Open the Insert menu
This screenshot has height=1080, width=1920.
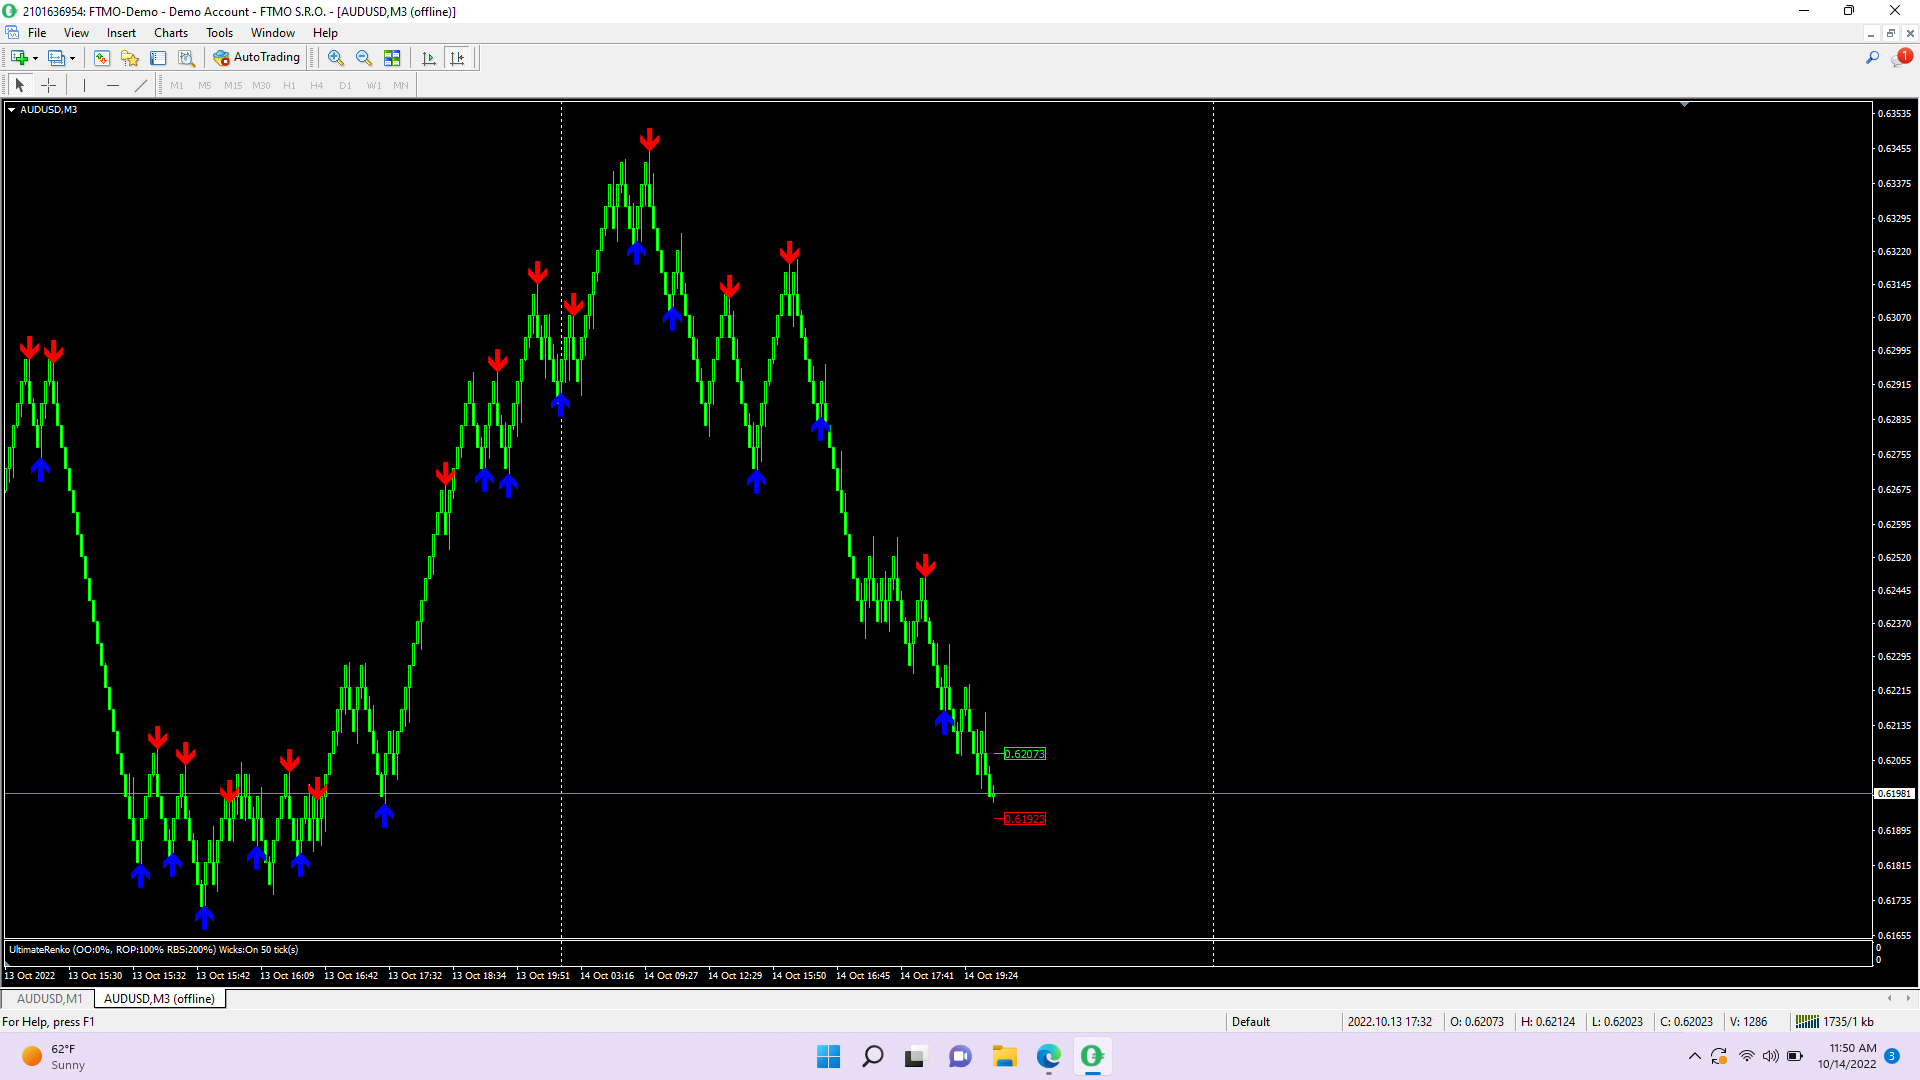(x=121, y=33)
